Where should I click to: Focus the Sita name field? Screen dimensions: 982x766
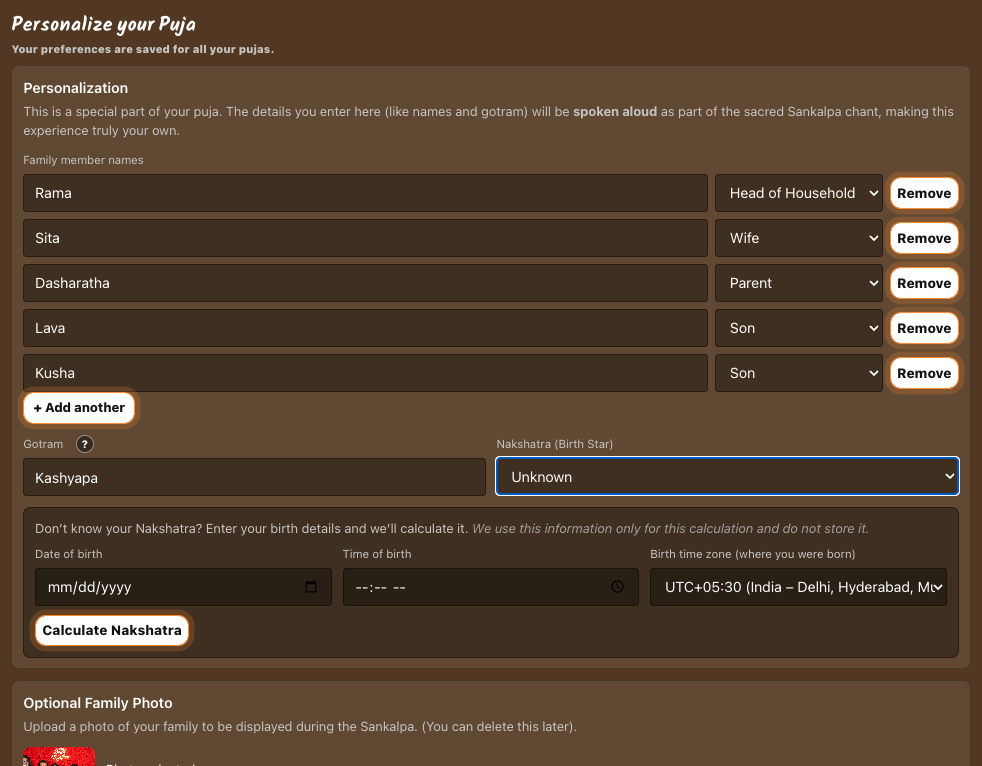tap(365, 238)
